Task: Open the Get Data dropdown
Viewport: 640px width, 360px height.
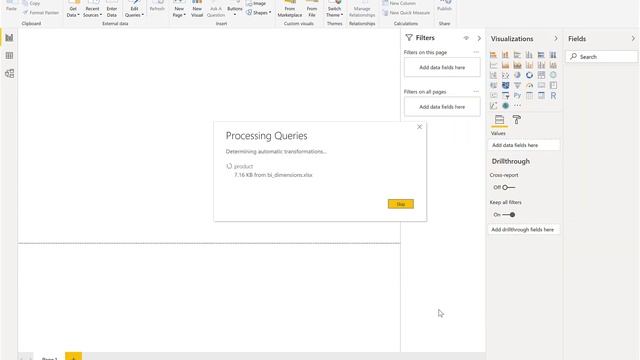Action: (73, 9)
